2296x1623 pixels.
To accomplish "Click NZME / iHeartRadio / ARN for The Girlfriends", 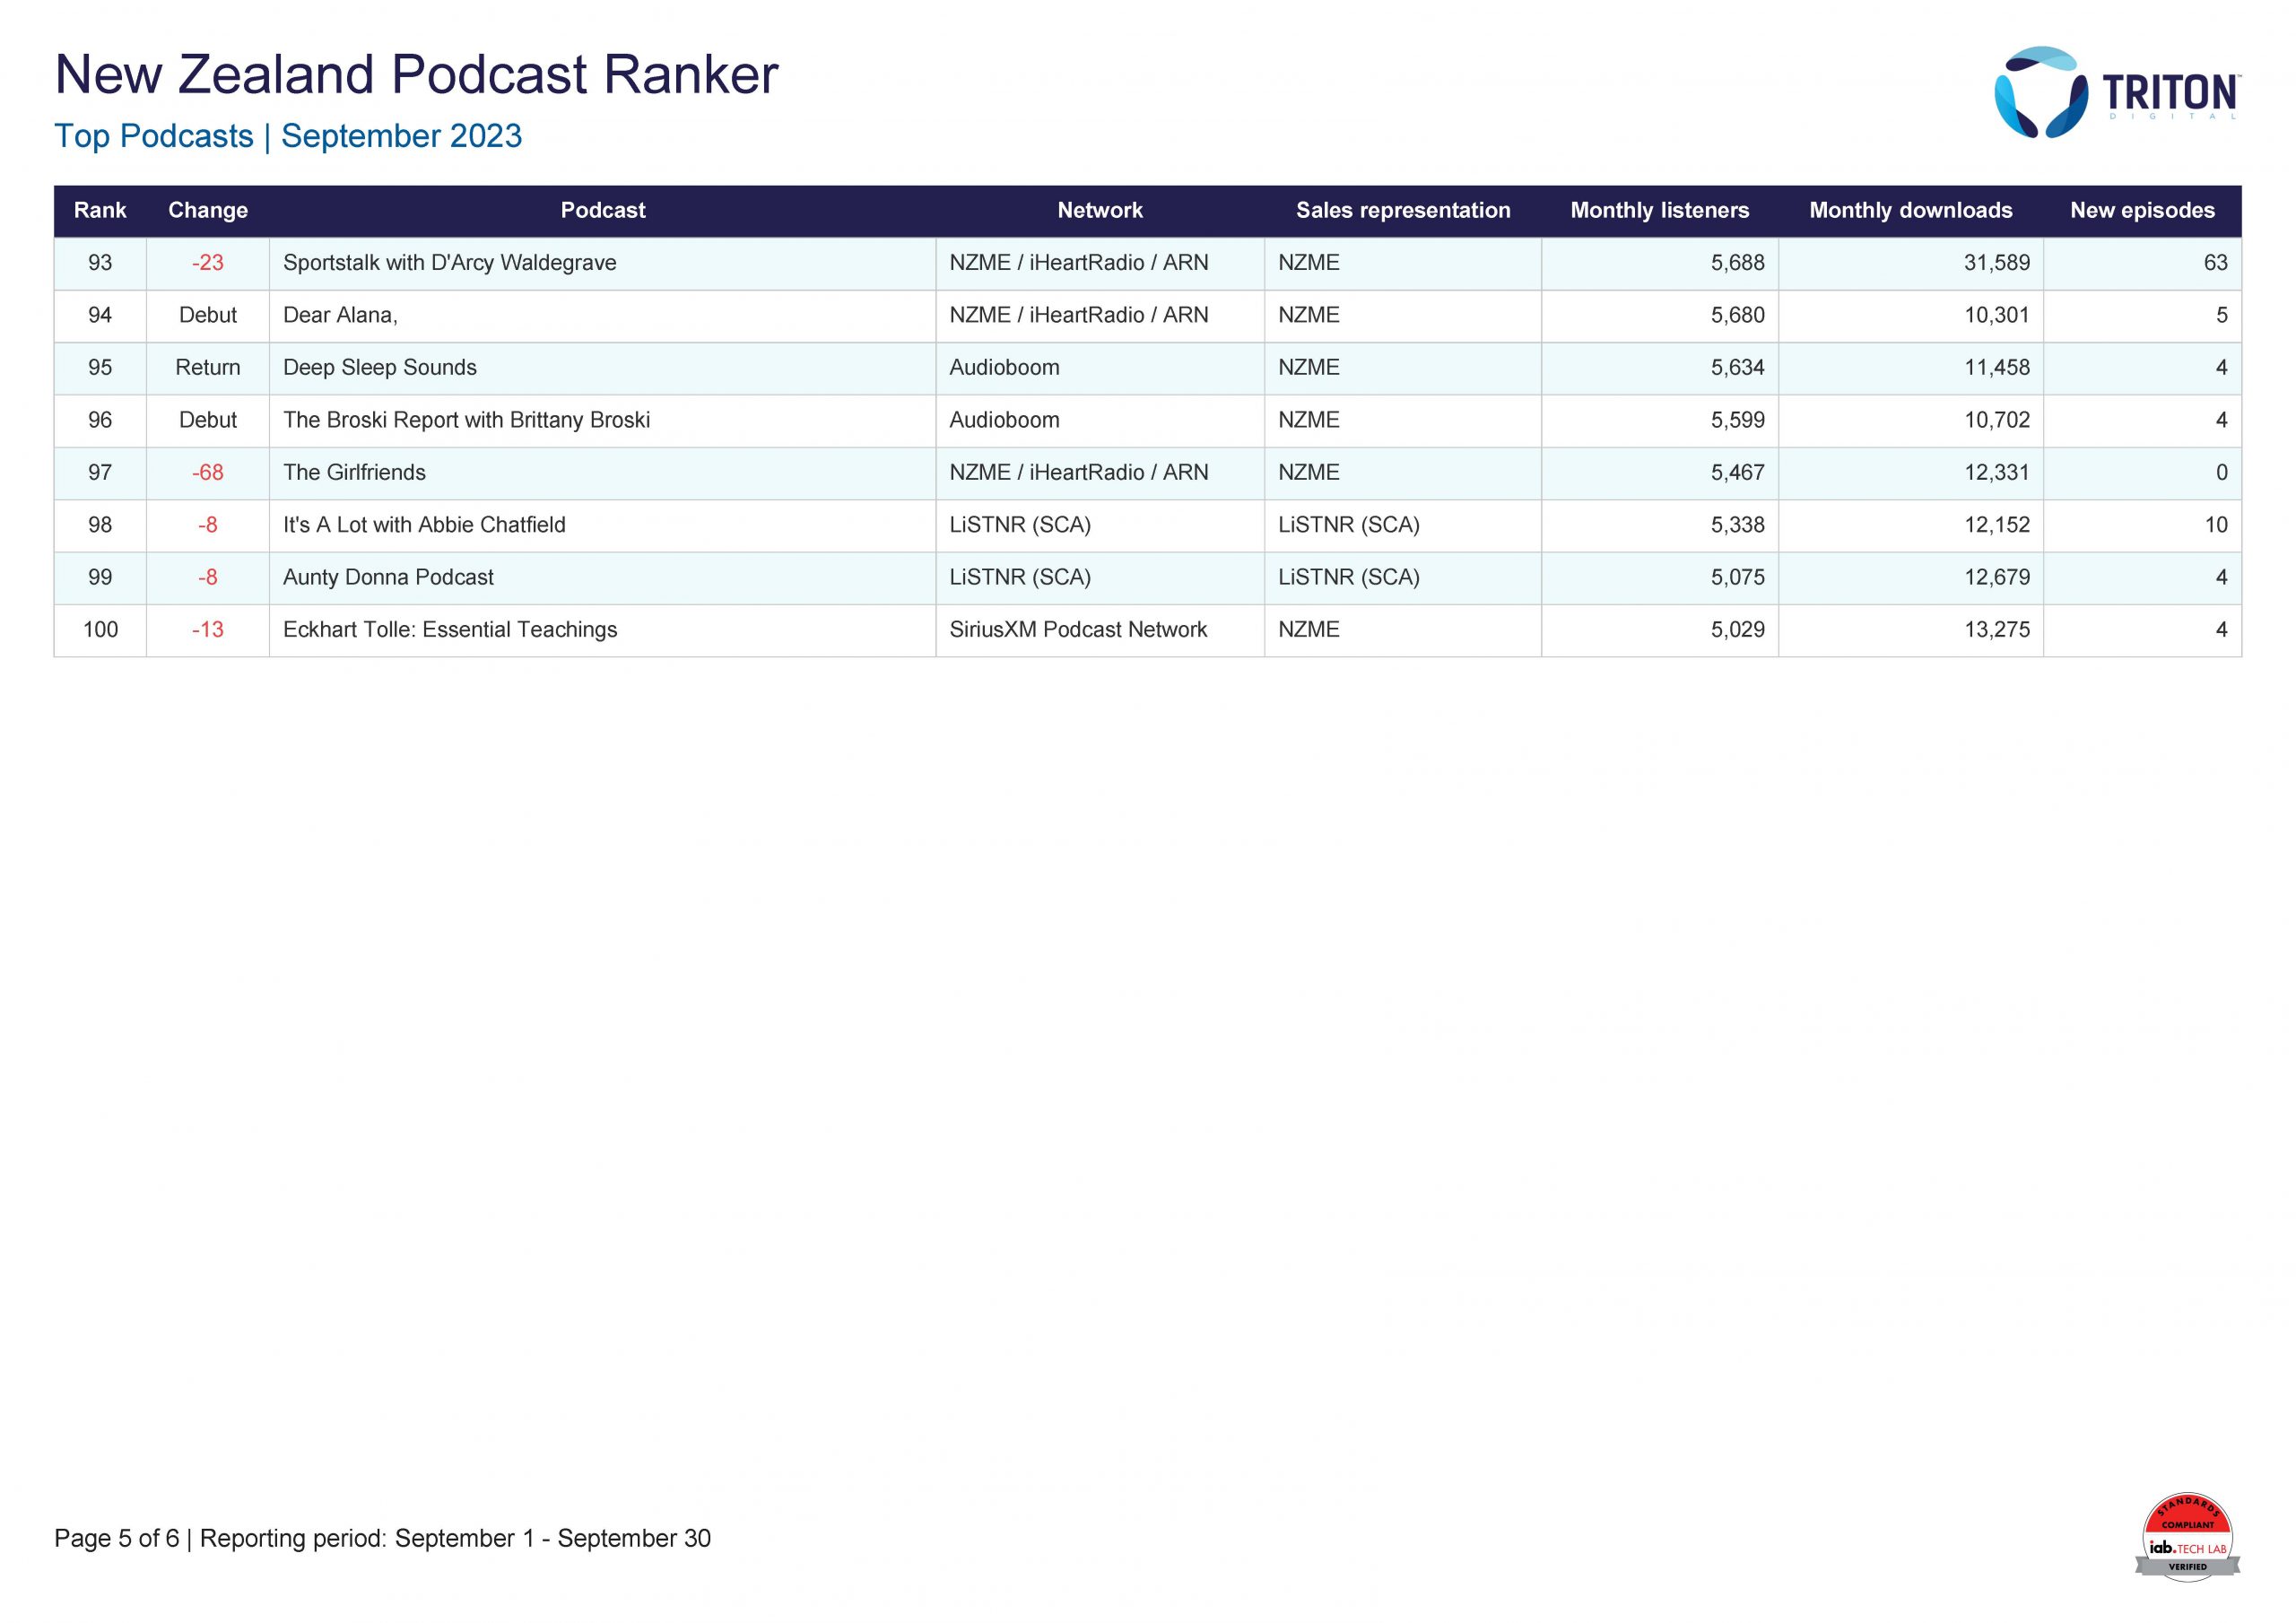I will point(1079,472).
